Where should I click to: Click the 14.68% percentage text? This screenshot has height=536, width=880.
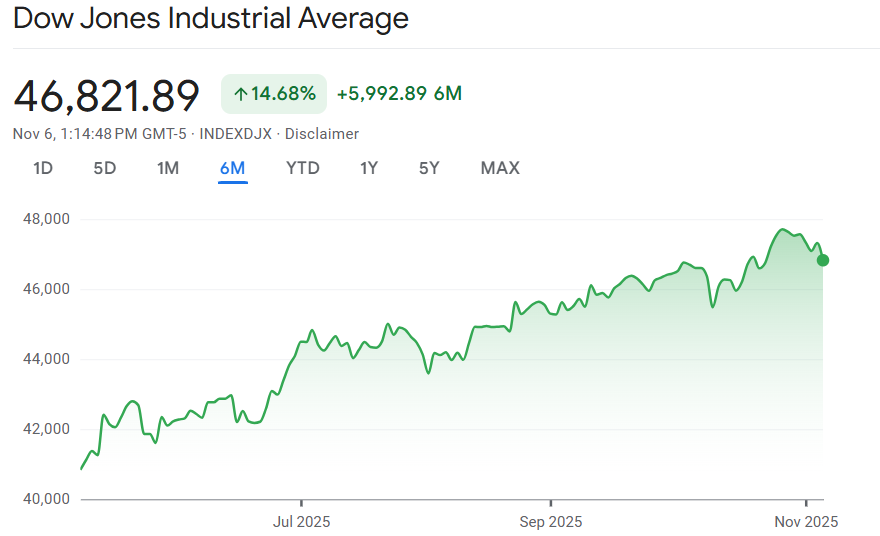point(283,94)
